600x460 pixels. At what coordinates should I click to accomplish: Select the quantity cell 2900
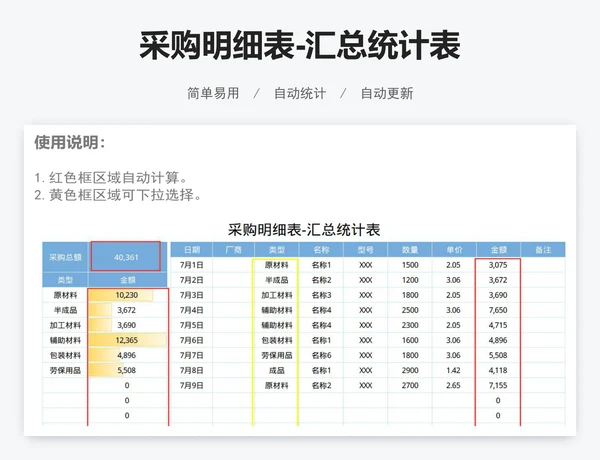tap(410, 370)
